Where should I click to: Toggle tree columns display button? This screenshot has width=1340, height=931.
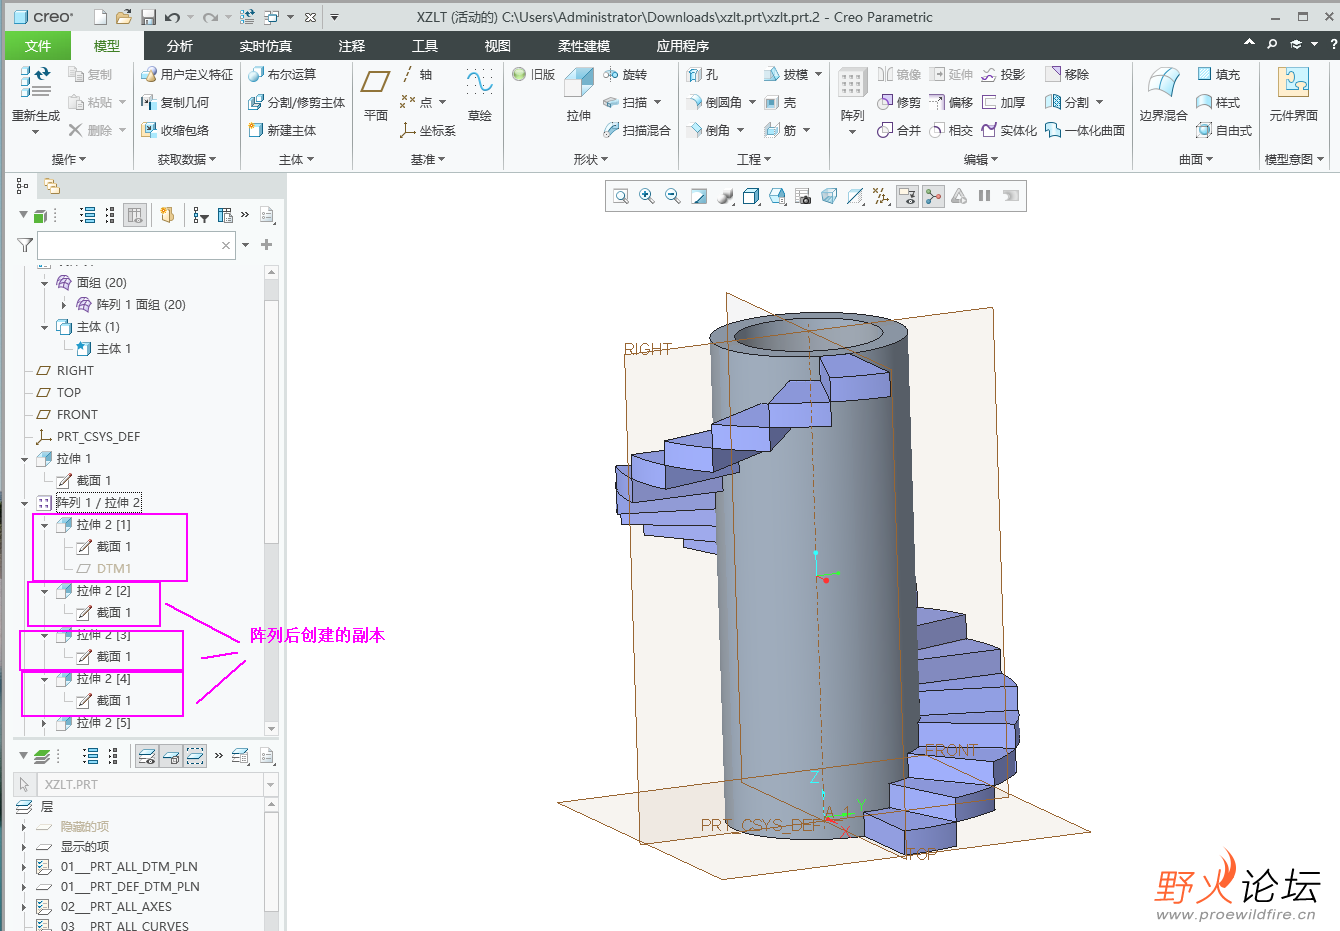click(x=135, y=215)
